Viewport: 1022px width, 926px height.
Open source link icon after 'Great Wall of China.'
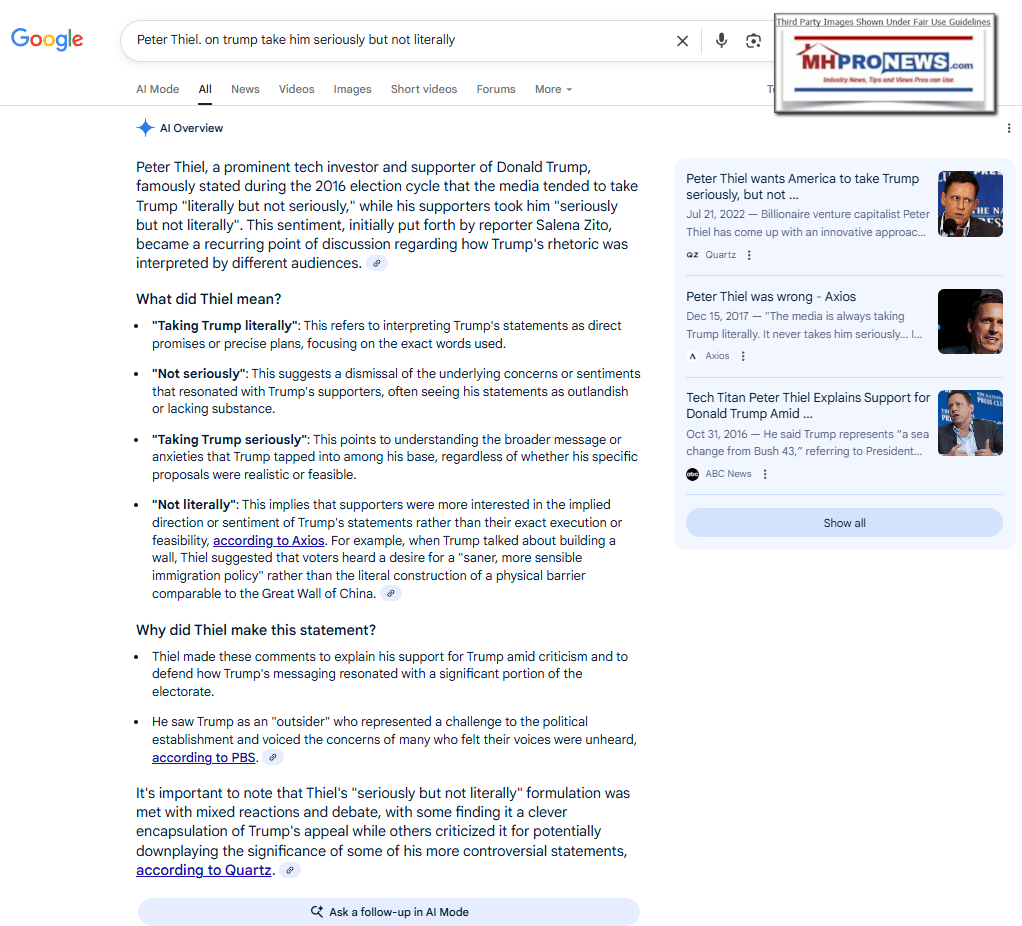tap(390, 594)
